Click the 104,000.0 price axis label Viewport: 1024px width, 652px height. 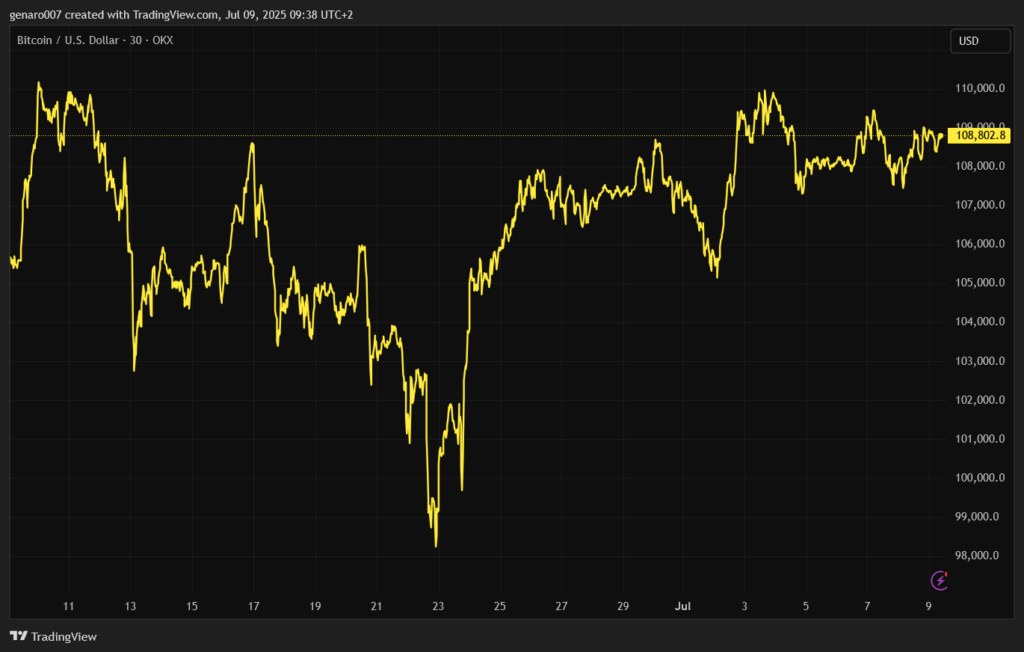[980, 322]
